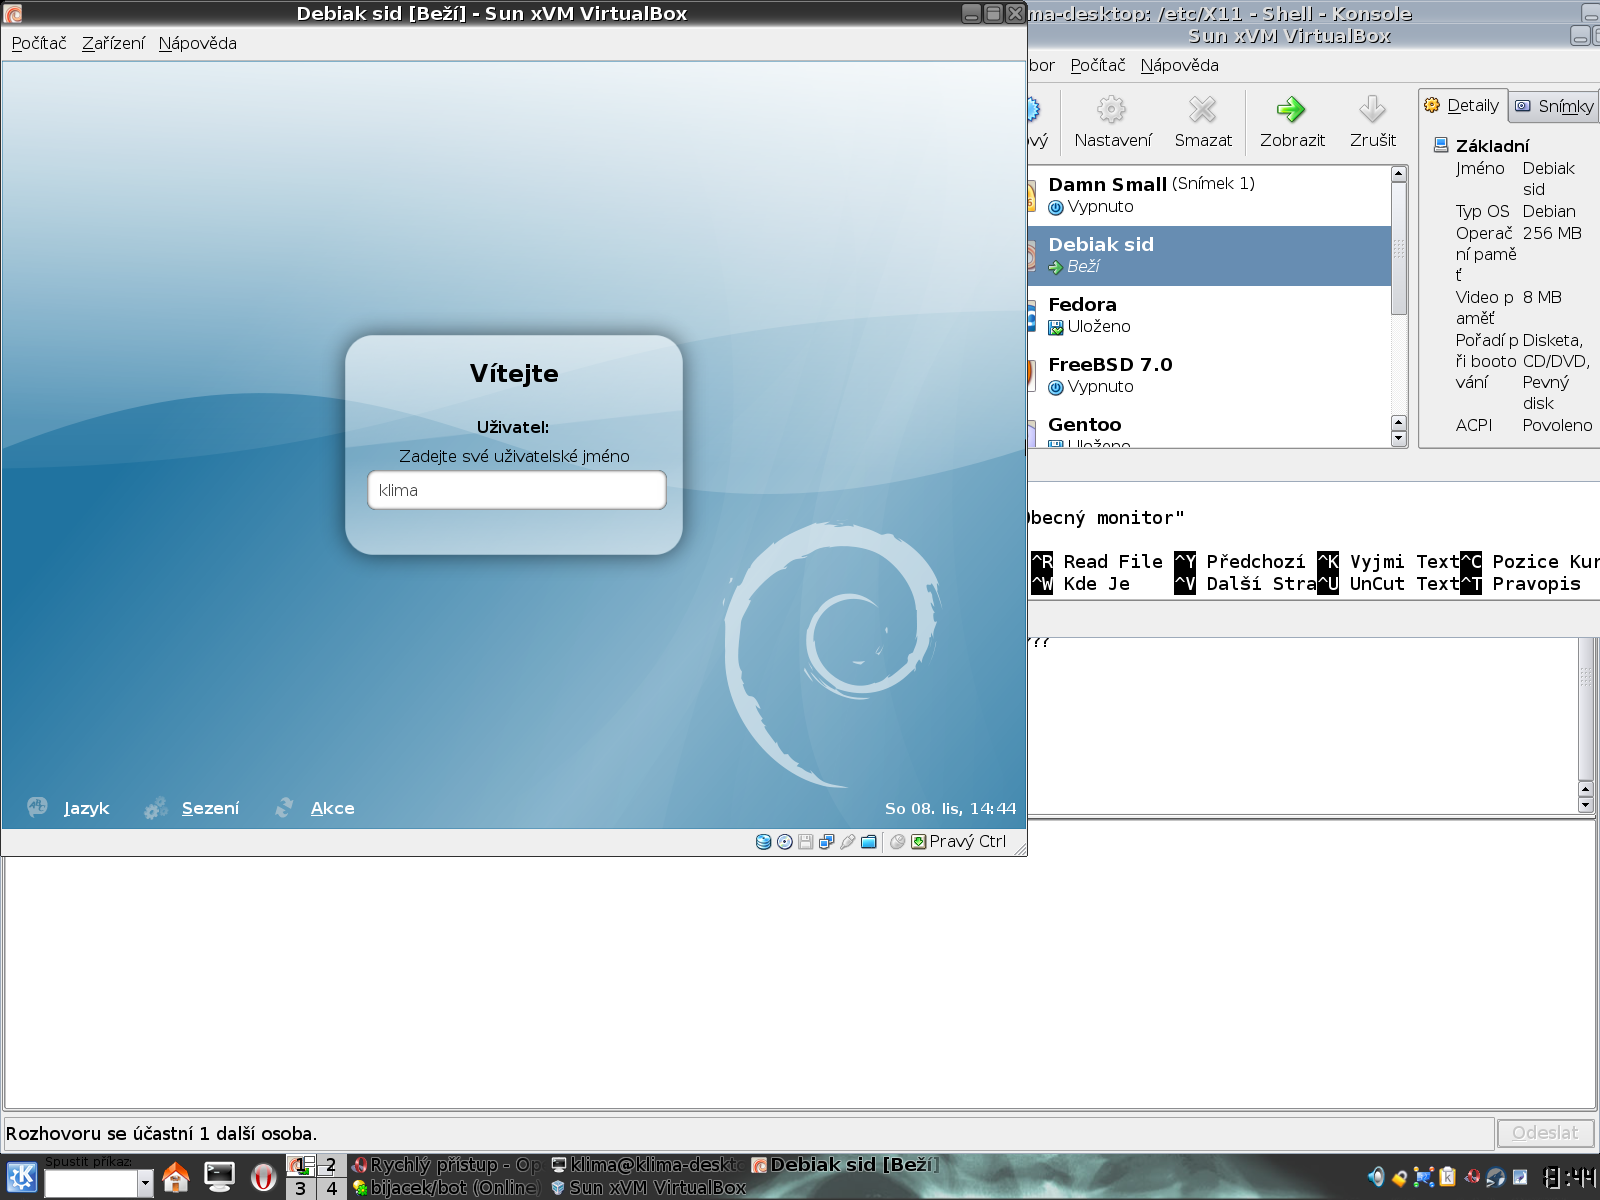Open the home folder icon in panel
1600x1200 pixels.
(x=176, y=1177)
